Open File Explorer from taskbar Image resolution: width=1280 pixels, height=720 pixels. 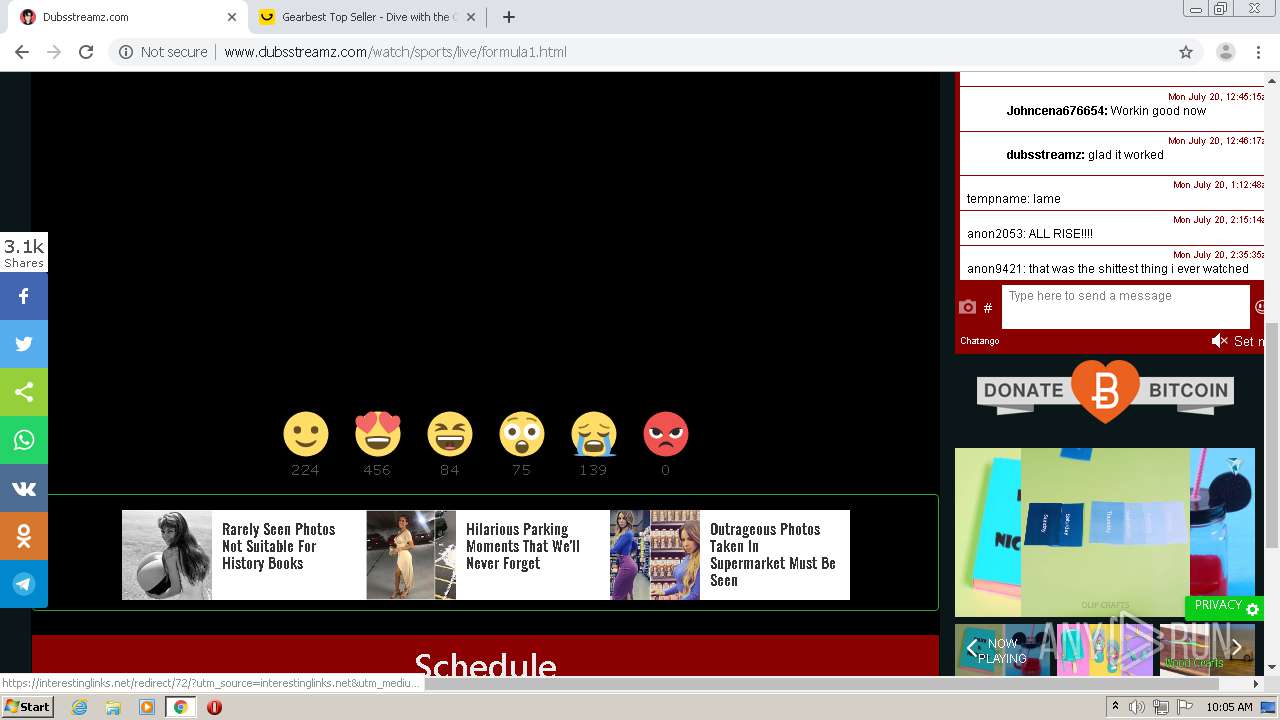113,707
